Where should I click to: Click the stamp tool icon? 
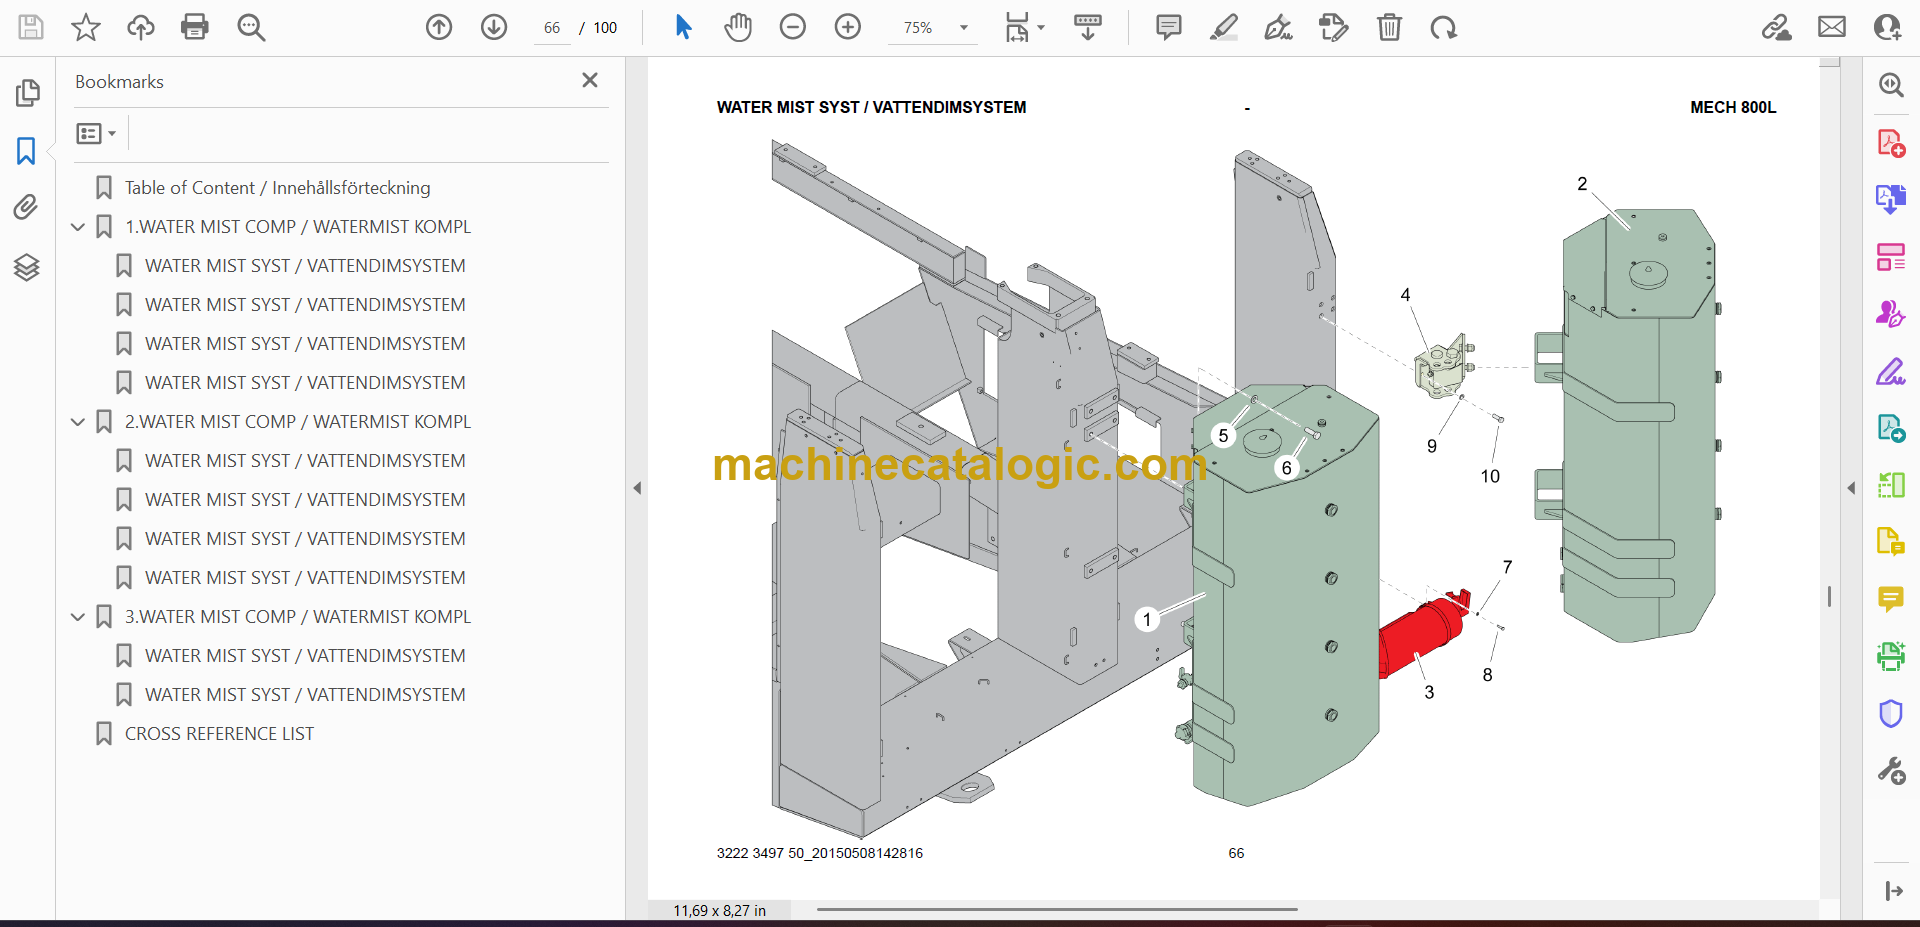coord(1334,27)
